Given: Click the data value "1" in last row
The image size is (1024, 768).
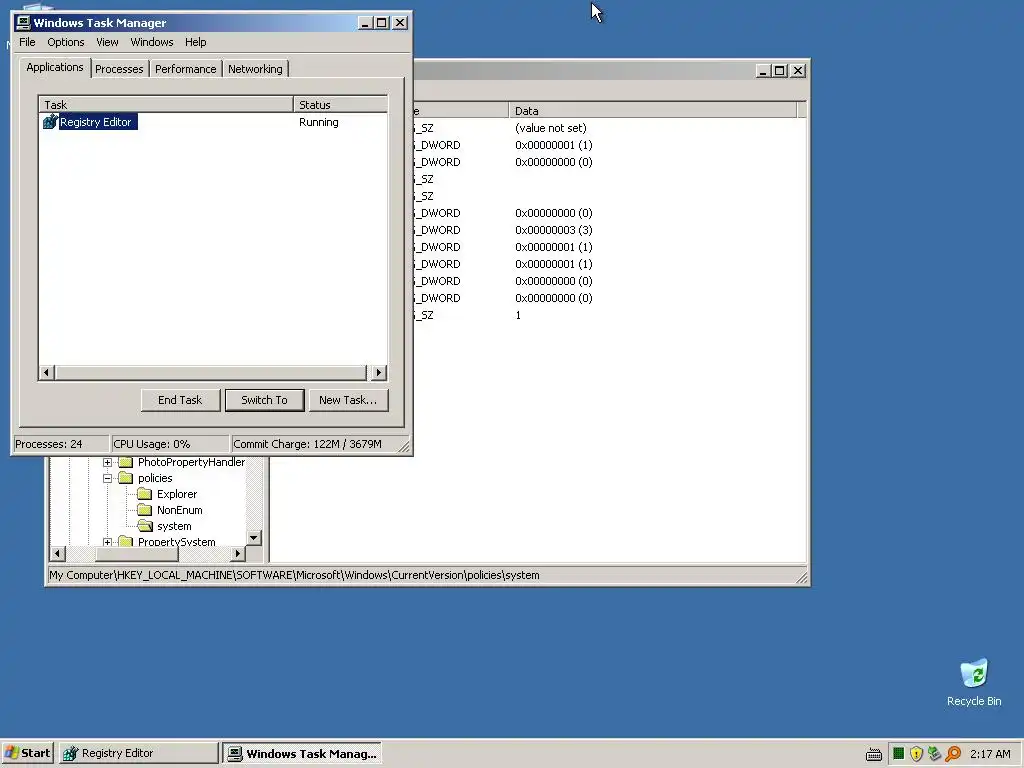Looking at the screenshot, I should coord(518,315).
